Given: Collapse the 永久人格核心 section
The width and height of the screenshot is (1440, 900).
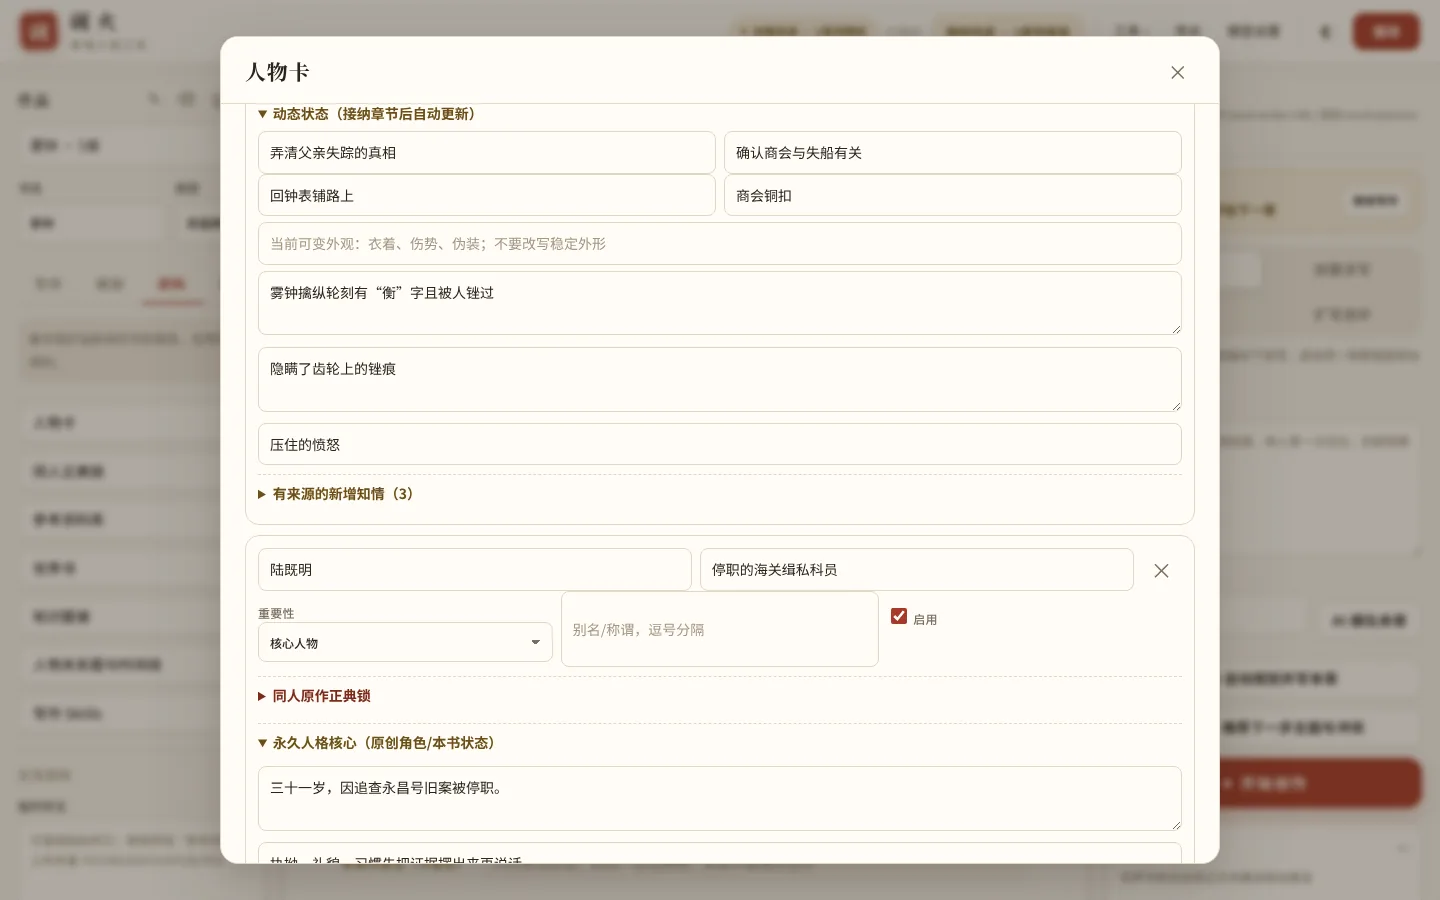Looking at the screenshot, I should pos(376,743).
